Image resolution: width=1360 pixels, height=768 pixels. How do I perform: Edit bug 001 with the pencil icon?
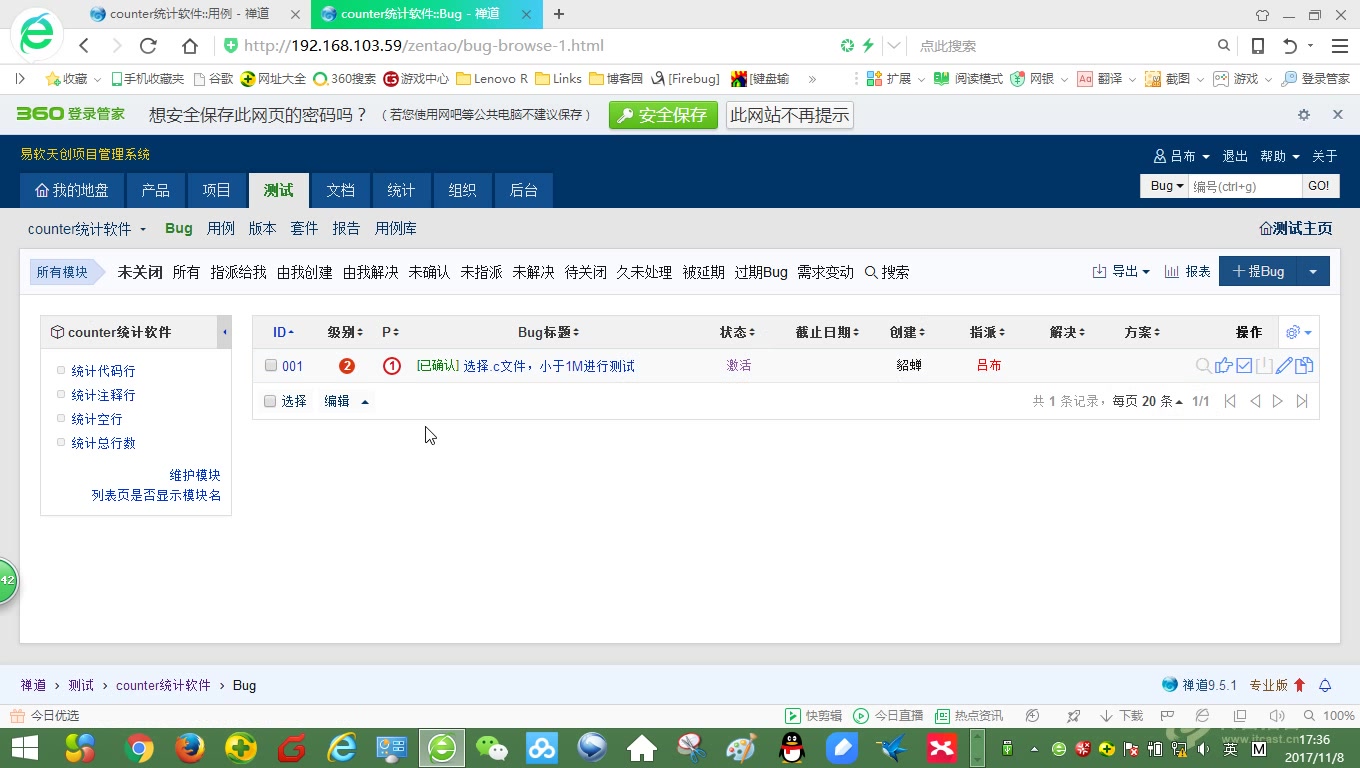[x=1283, y=366]
